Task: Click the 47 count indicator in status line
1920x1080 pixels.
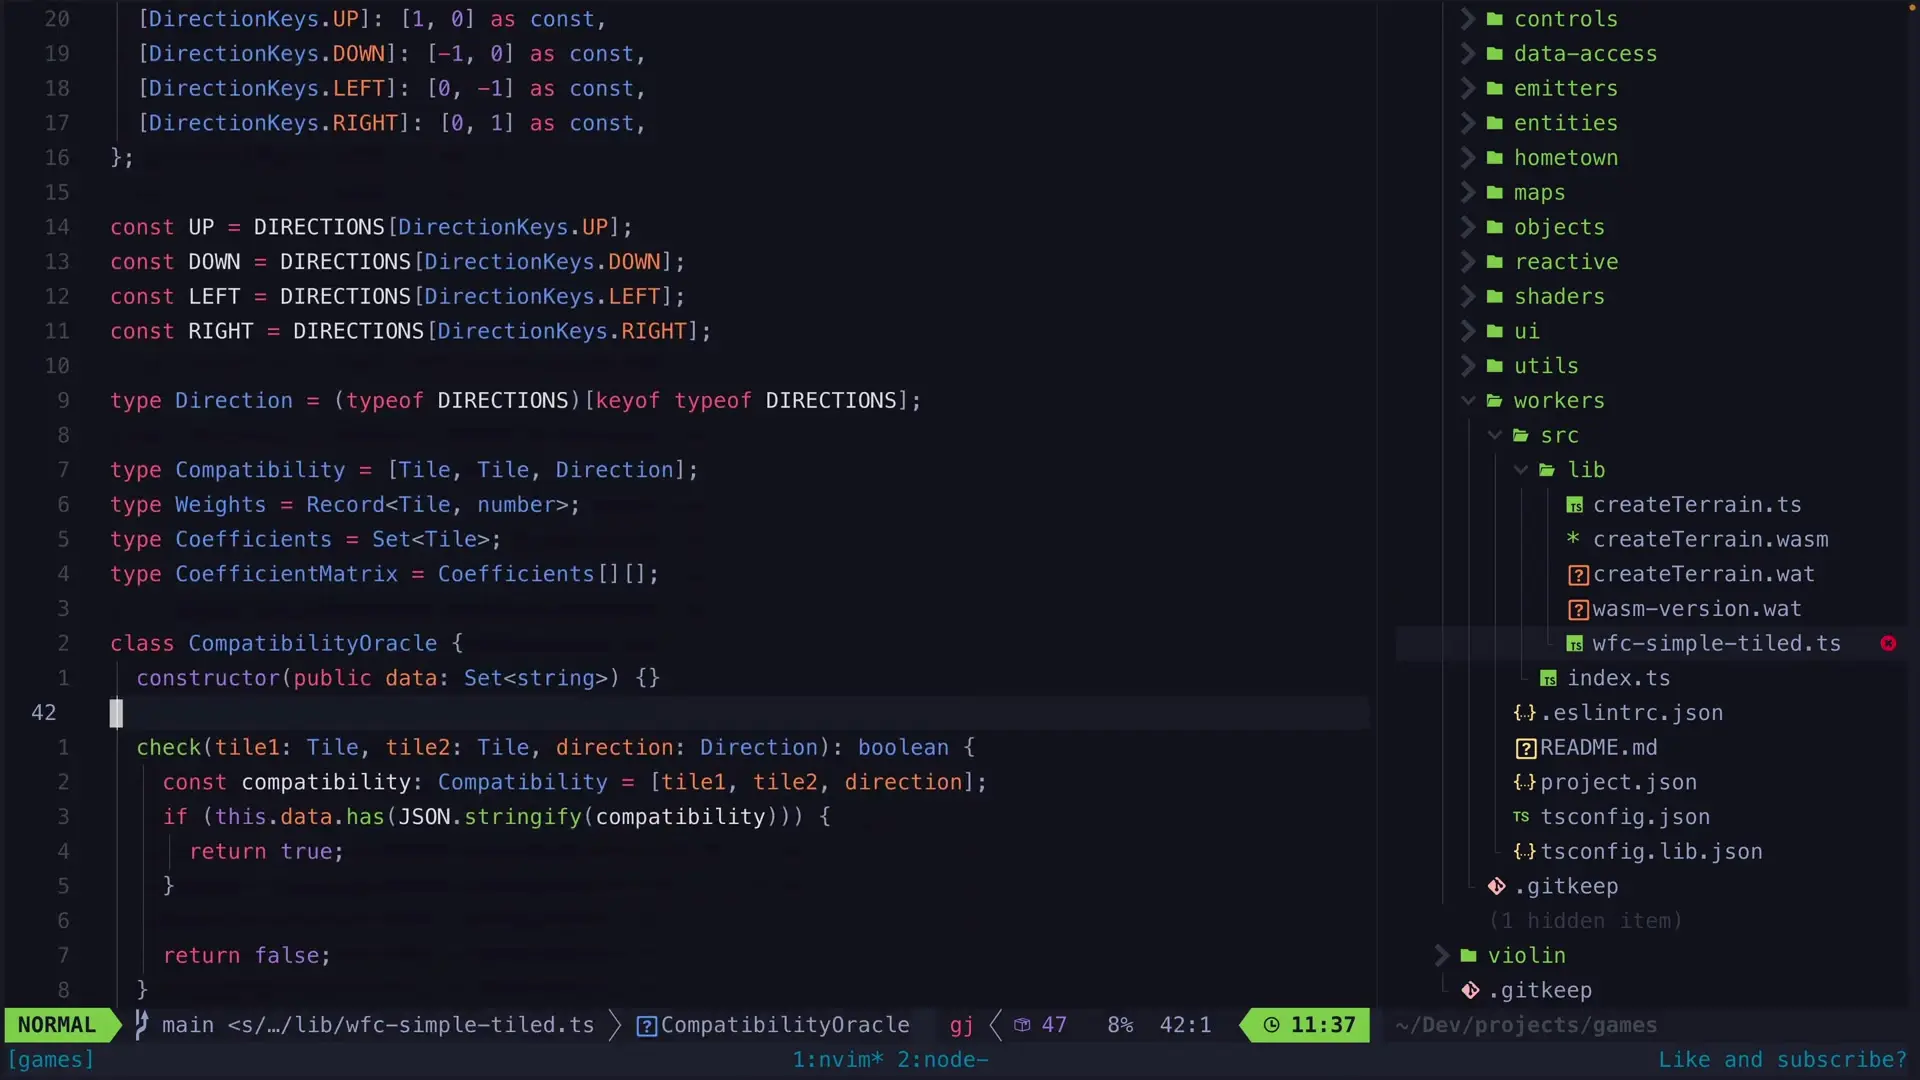Action: pyautogui.click(x=1054, y=1025)
